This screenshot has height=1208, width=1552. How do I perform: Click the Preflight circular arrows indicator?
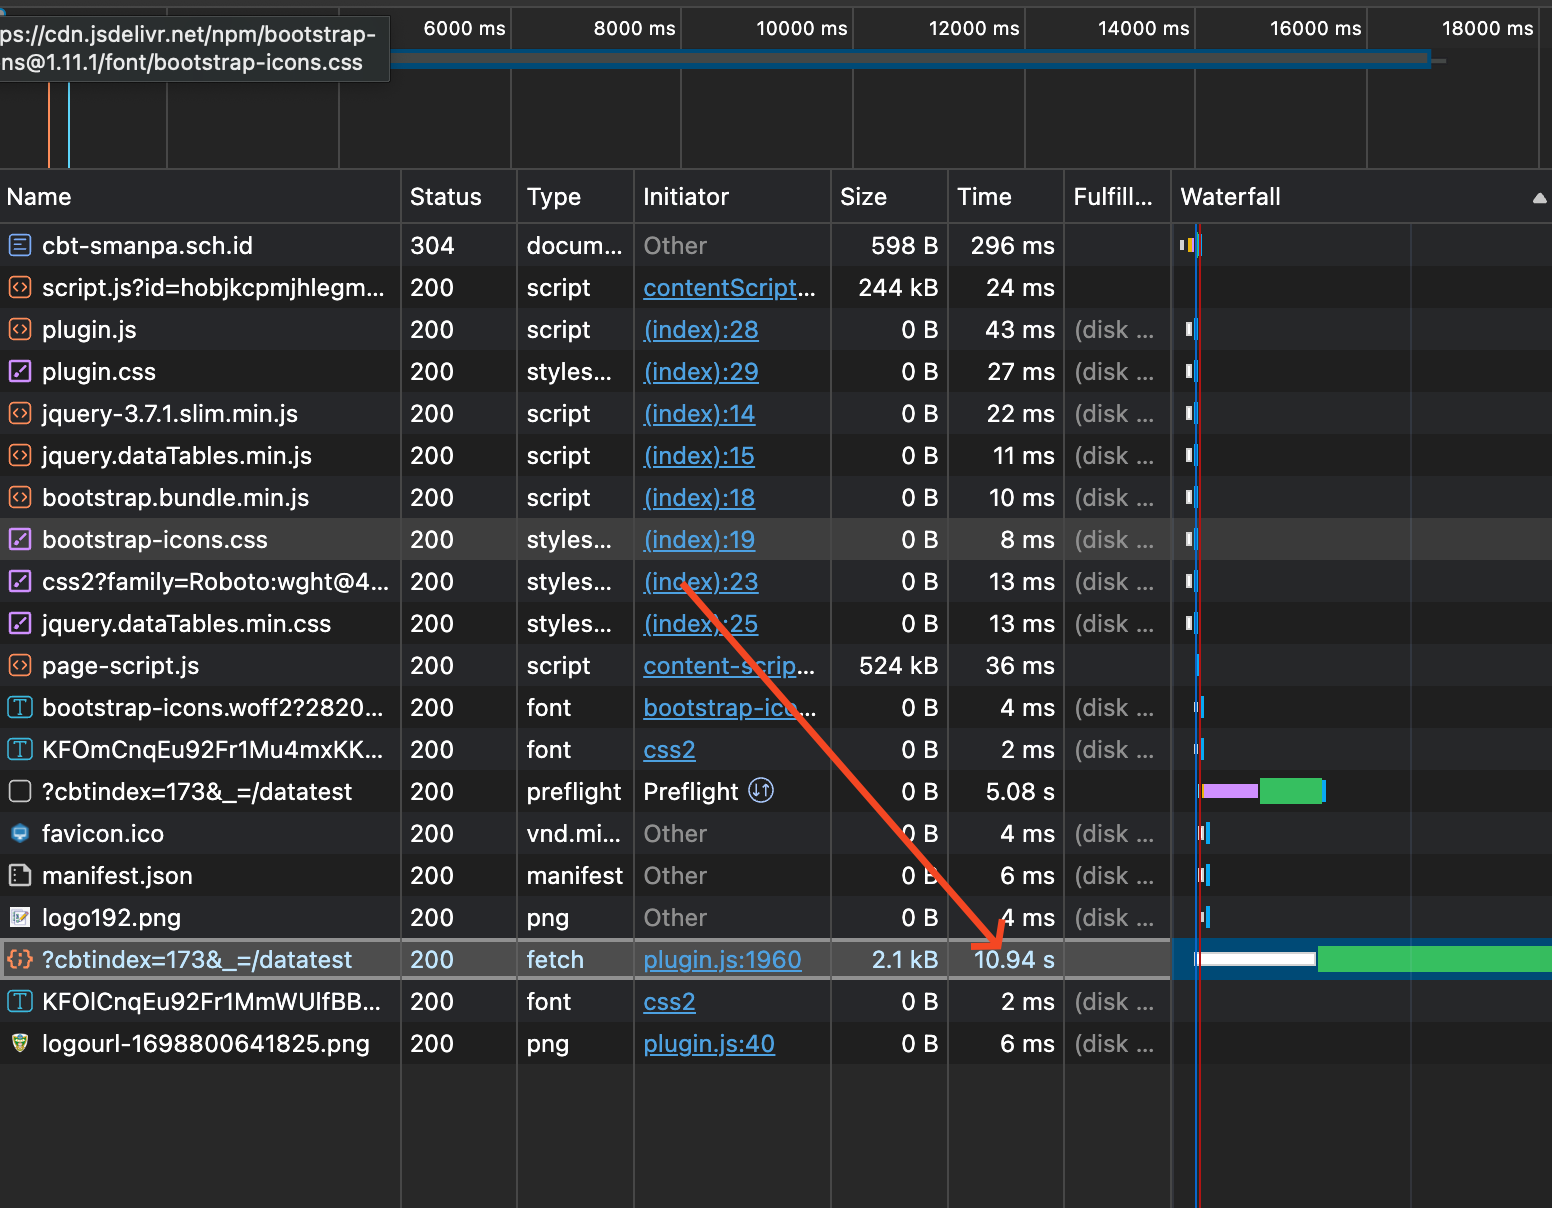coord(760,790)
